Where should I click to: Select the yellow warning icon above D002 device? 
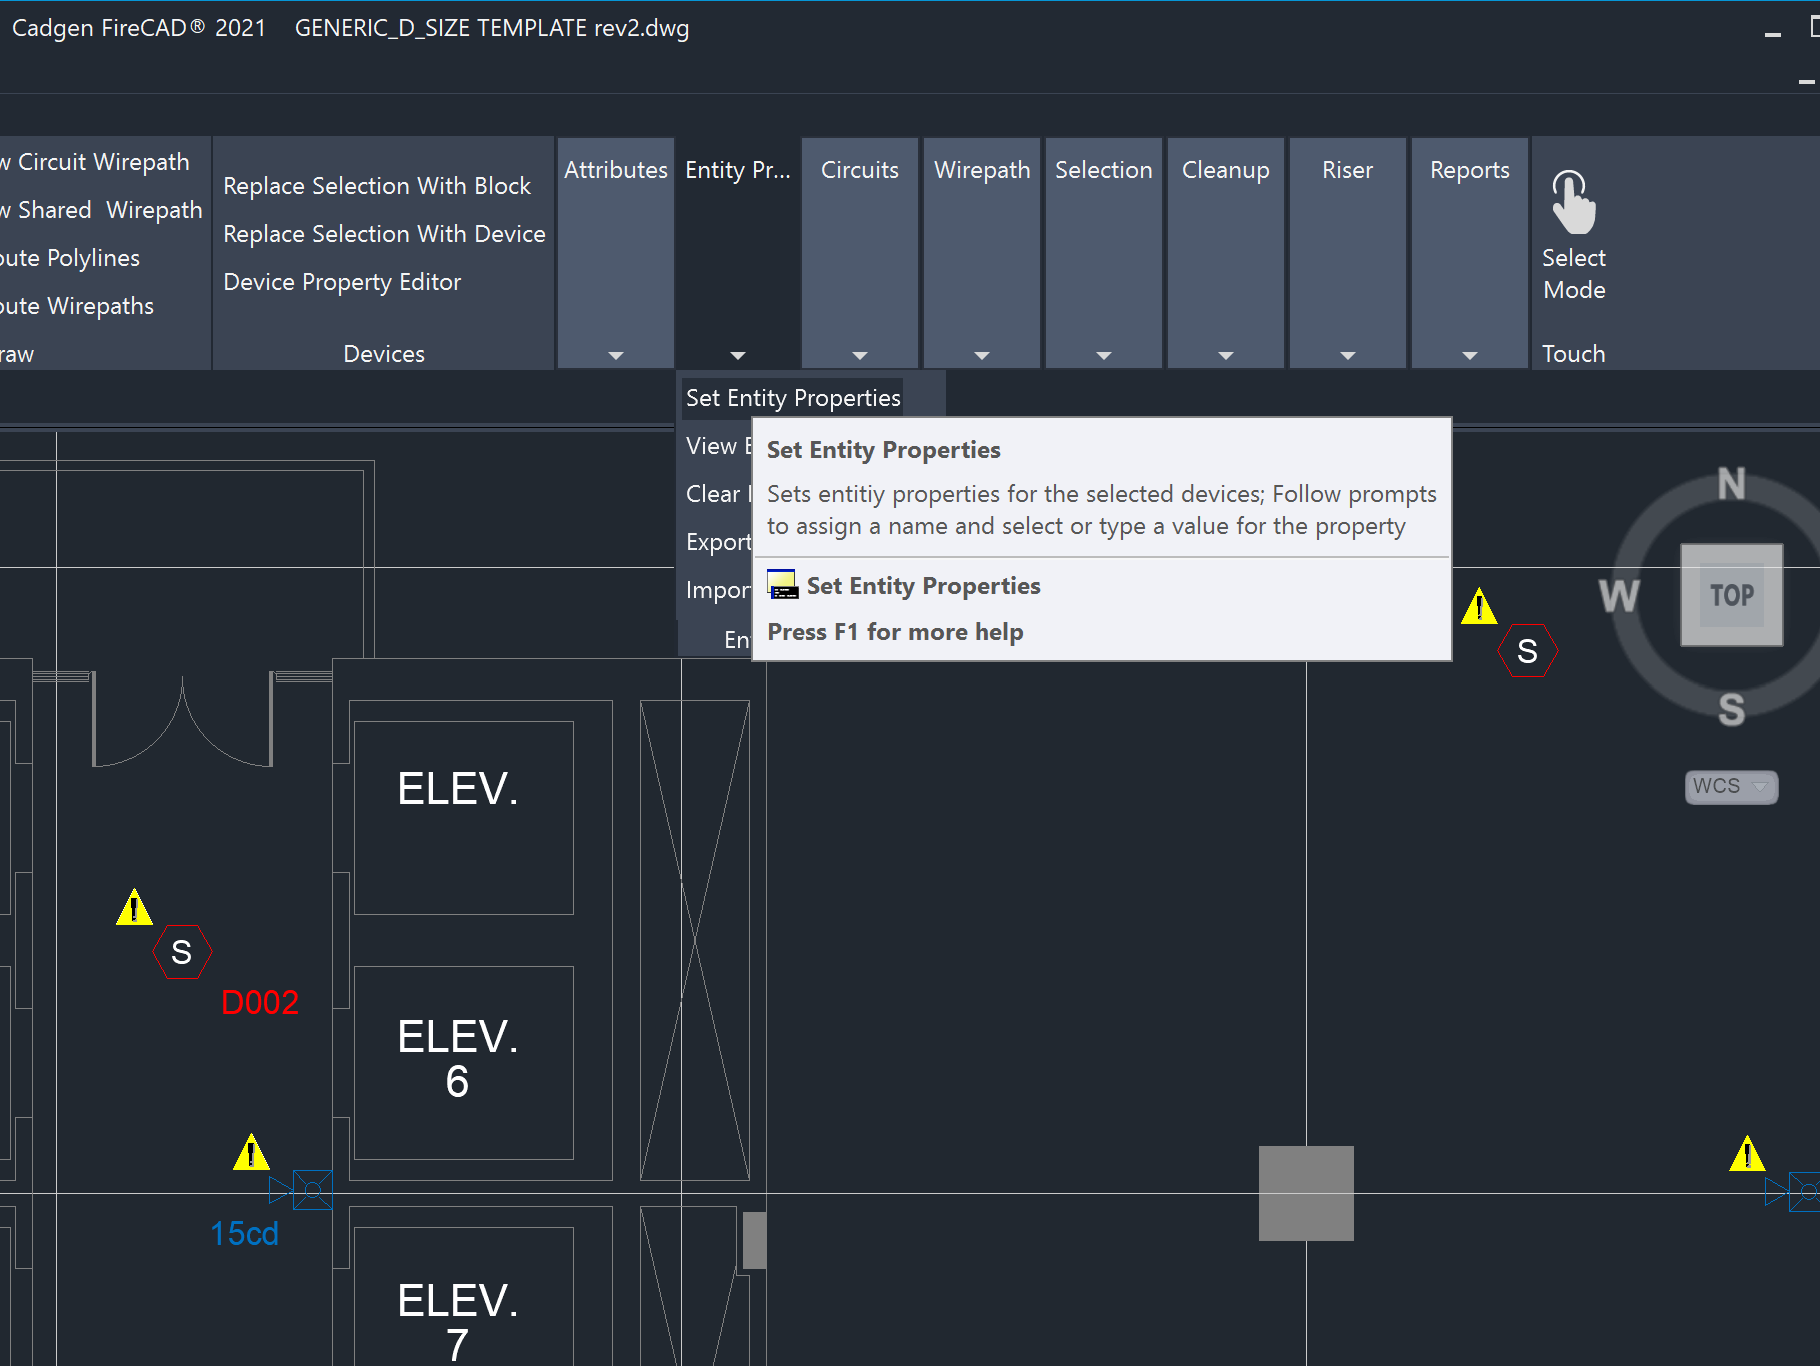coord(134,906)
